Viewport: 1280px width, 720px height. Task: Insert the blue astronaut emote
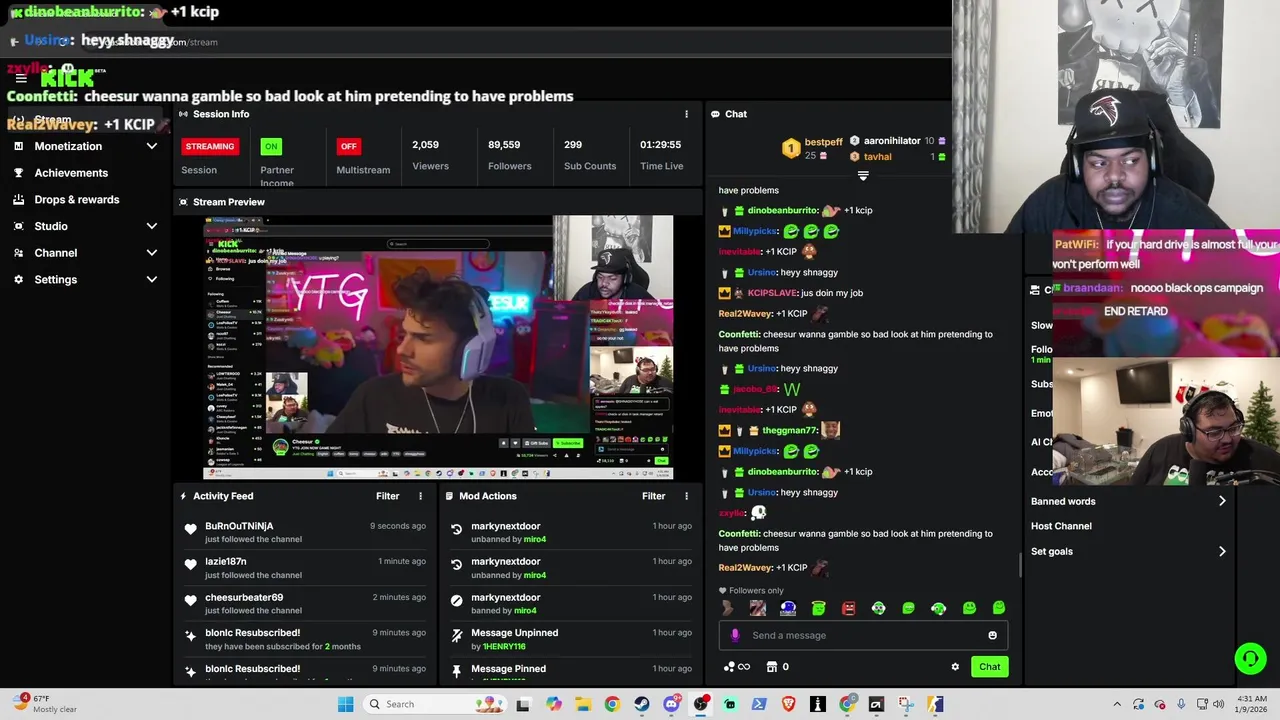click(x=788, y=608)
